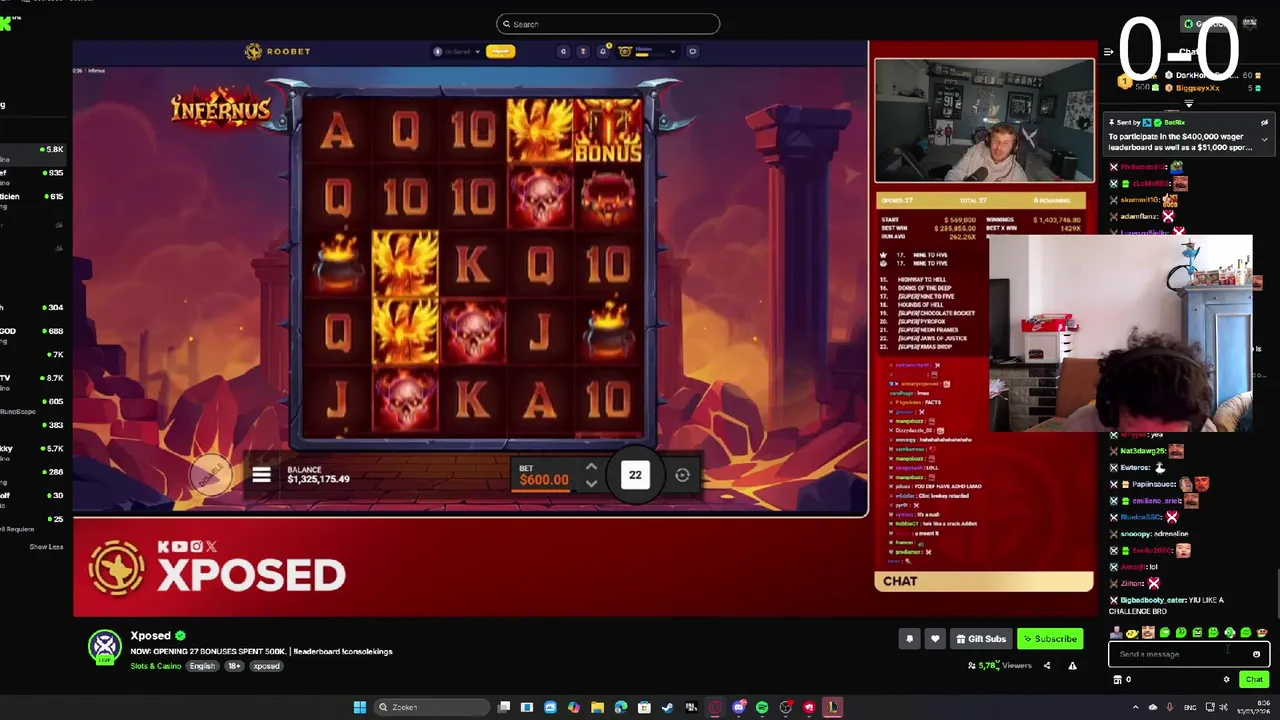1280x720 pixels.
Task: Open the Xposed channel avatar
Action: click(x=105, y=647)
